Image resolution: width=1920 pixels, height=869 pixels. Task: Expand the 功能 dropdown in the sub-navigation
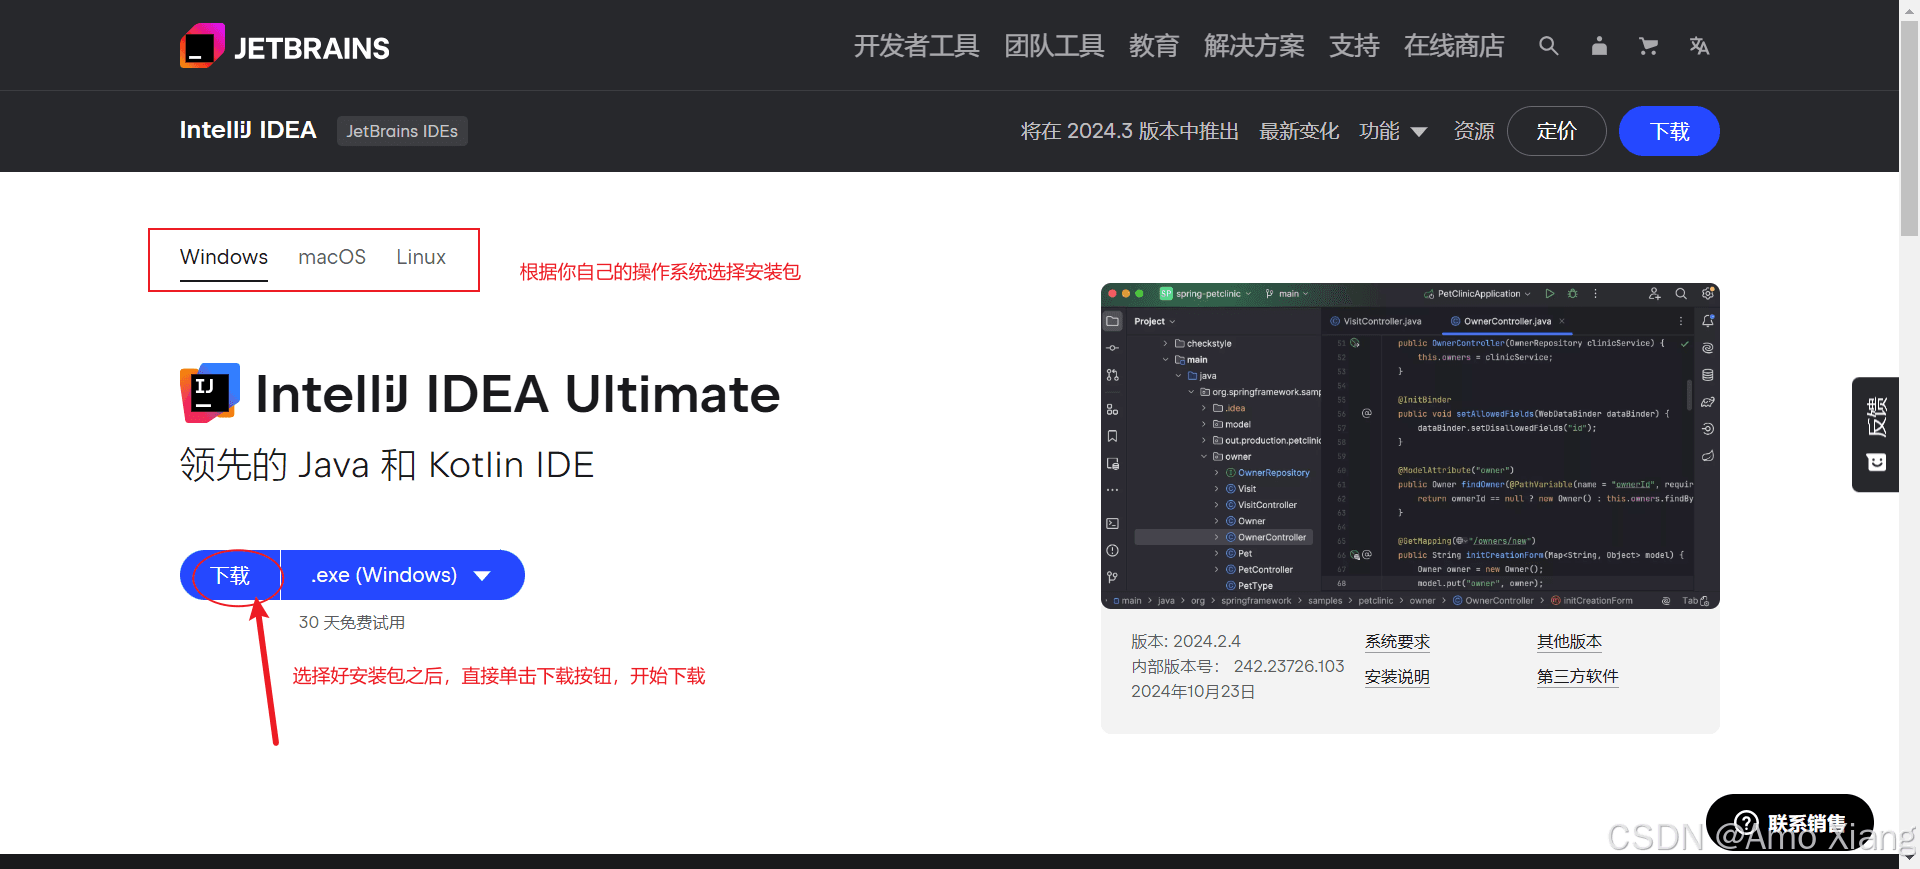(1393, 131)
